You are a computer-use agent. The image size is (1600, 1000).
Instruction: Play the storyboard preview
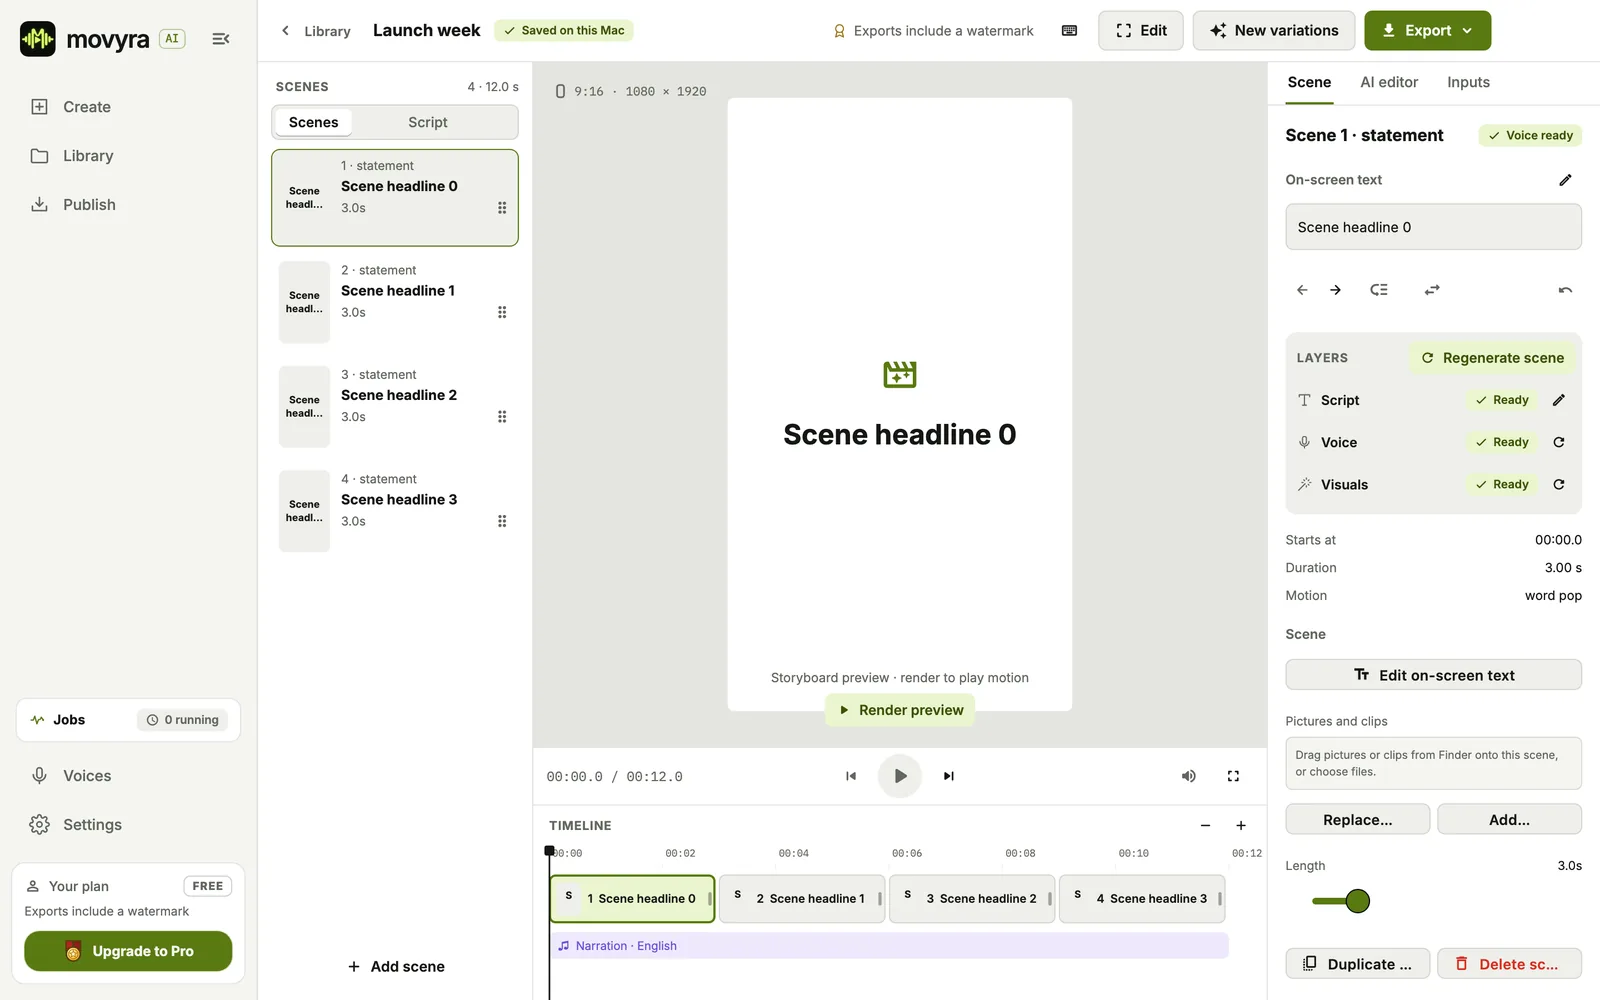click(900, 776)
